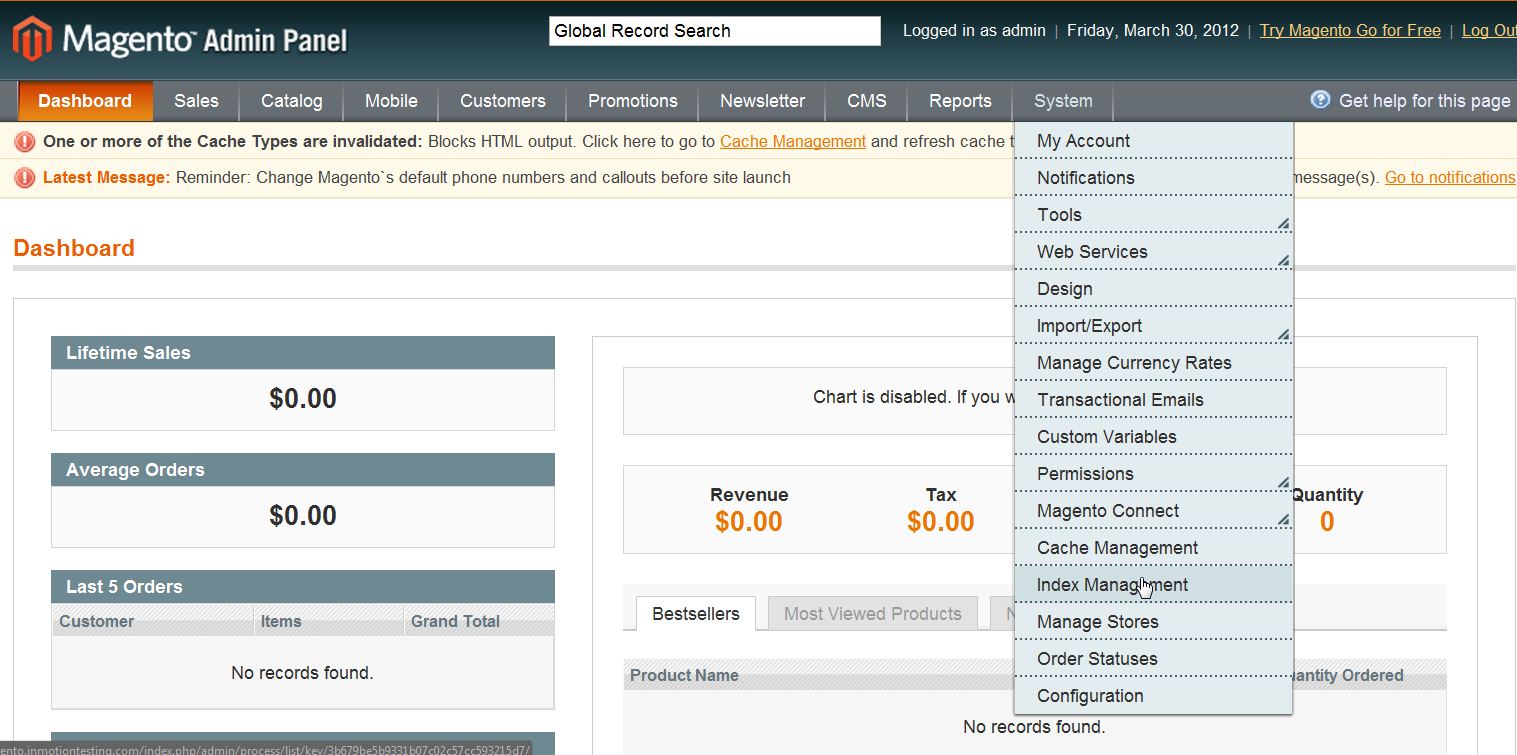Open Cache Management in System menu
The height and width of the screenshot is (755, 1517).
point(1117,548)
